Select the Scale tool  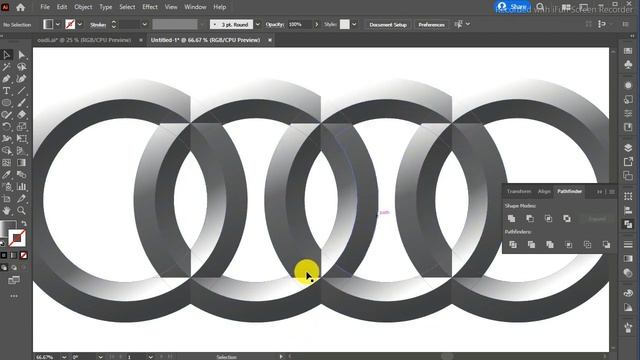click(x=21, y=127)
